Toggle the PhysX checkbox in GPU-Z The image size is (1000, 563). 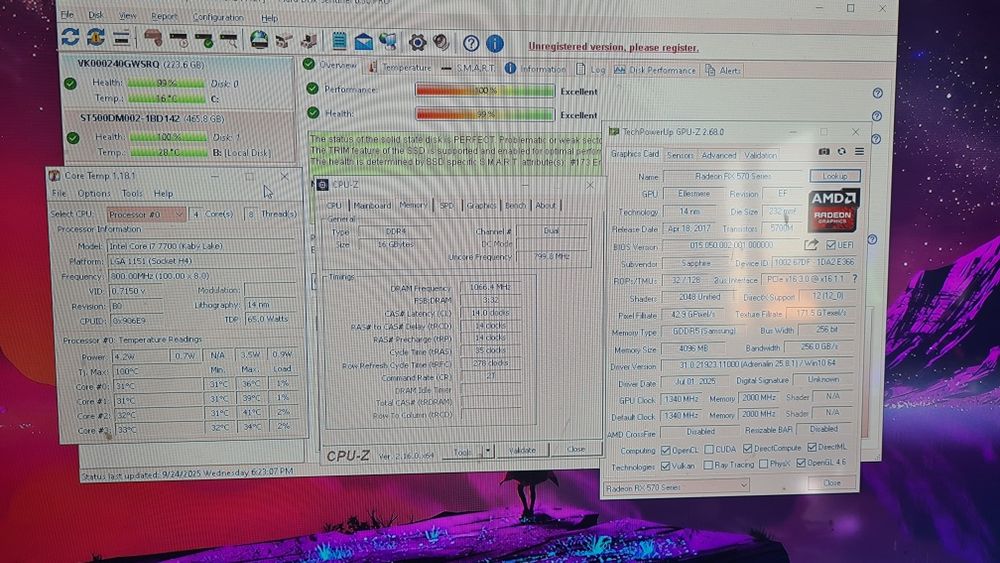click(763, 464)
